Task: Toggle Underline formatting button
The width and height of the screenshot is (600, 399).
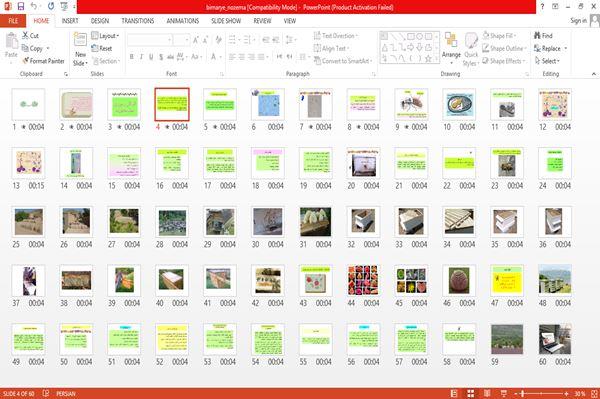Action: [151, 57]
